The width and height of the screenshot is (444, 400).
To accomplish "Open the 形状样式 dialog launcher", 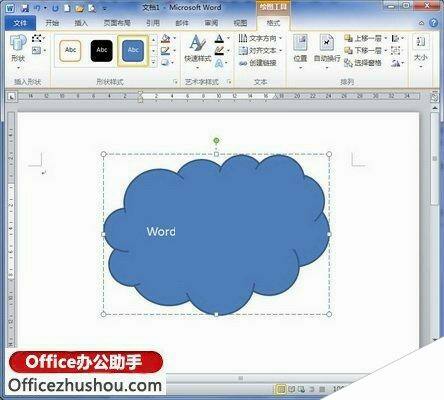I will coord(175,82).
